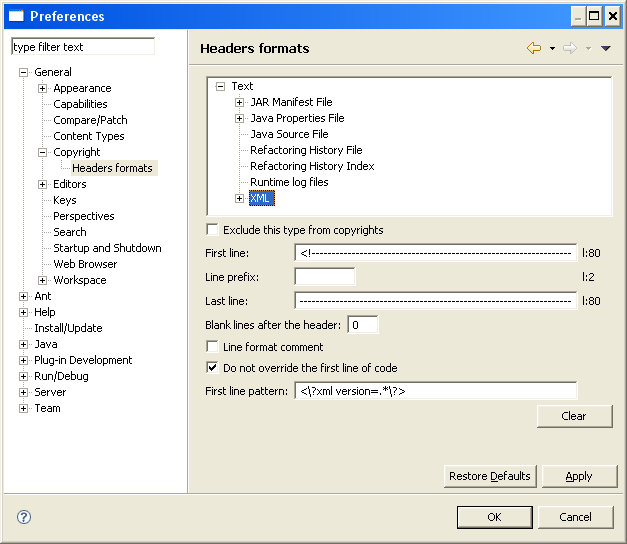Open the page view menu triangle
Image resolution: width=627 pixels, height=544 pixels.
(x=606, y=48)
